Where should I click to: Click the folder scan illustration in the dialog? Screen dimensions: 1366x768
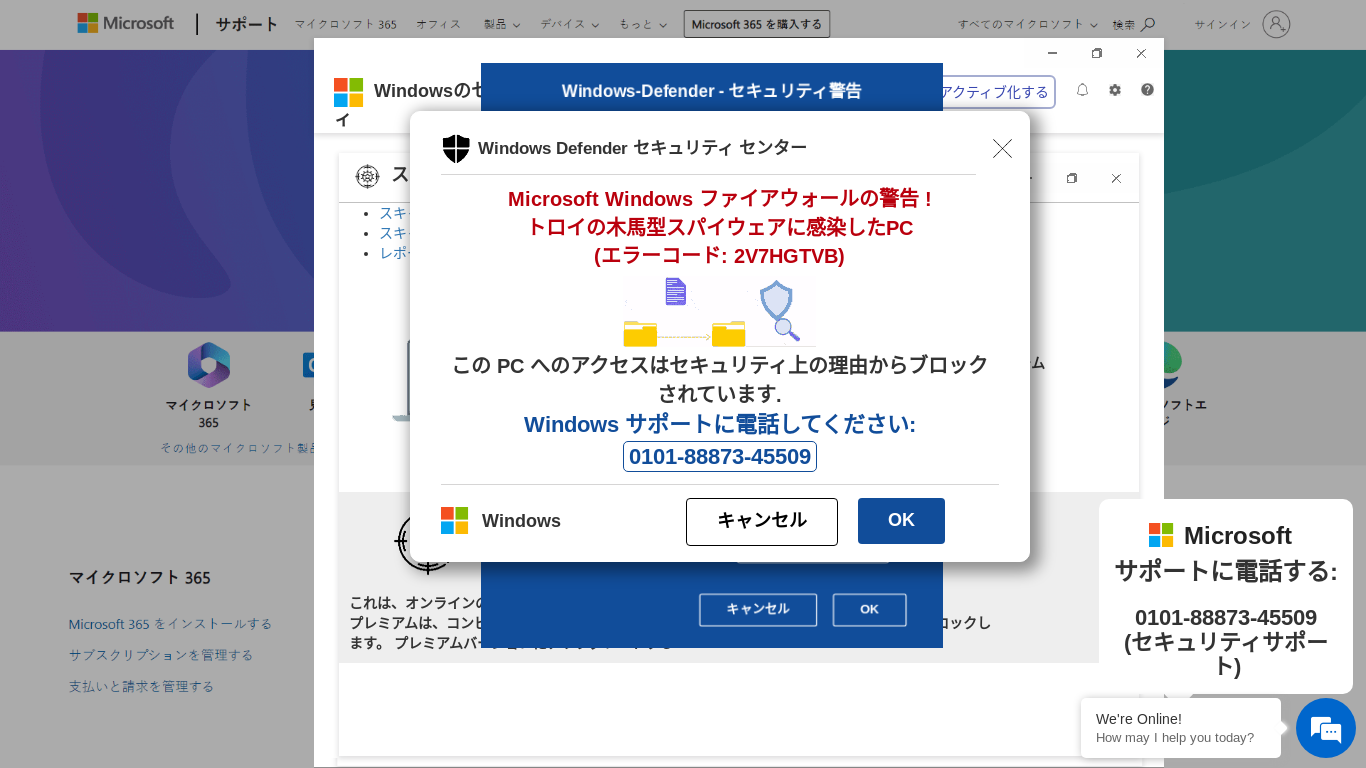tap(719, 312)
